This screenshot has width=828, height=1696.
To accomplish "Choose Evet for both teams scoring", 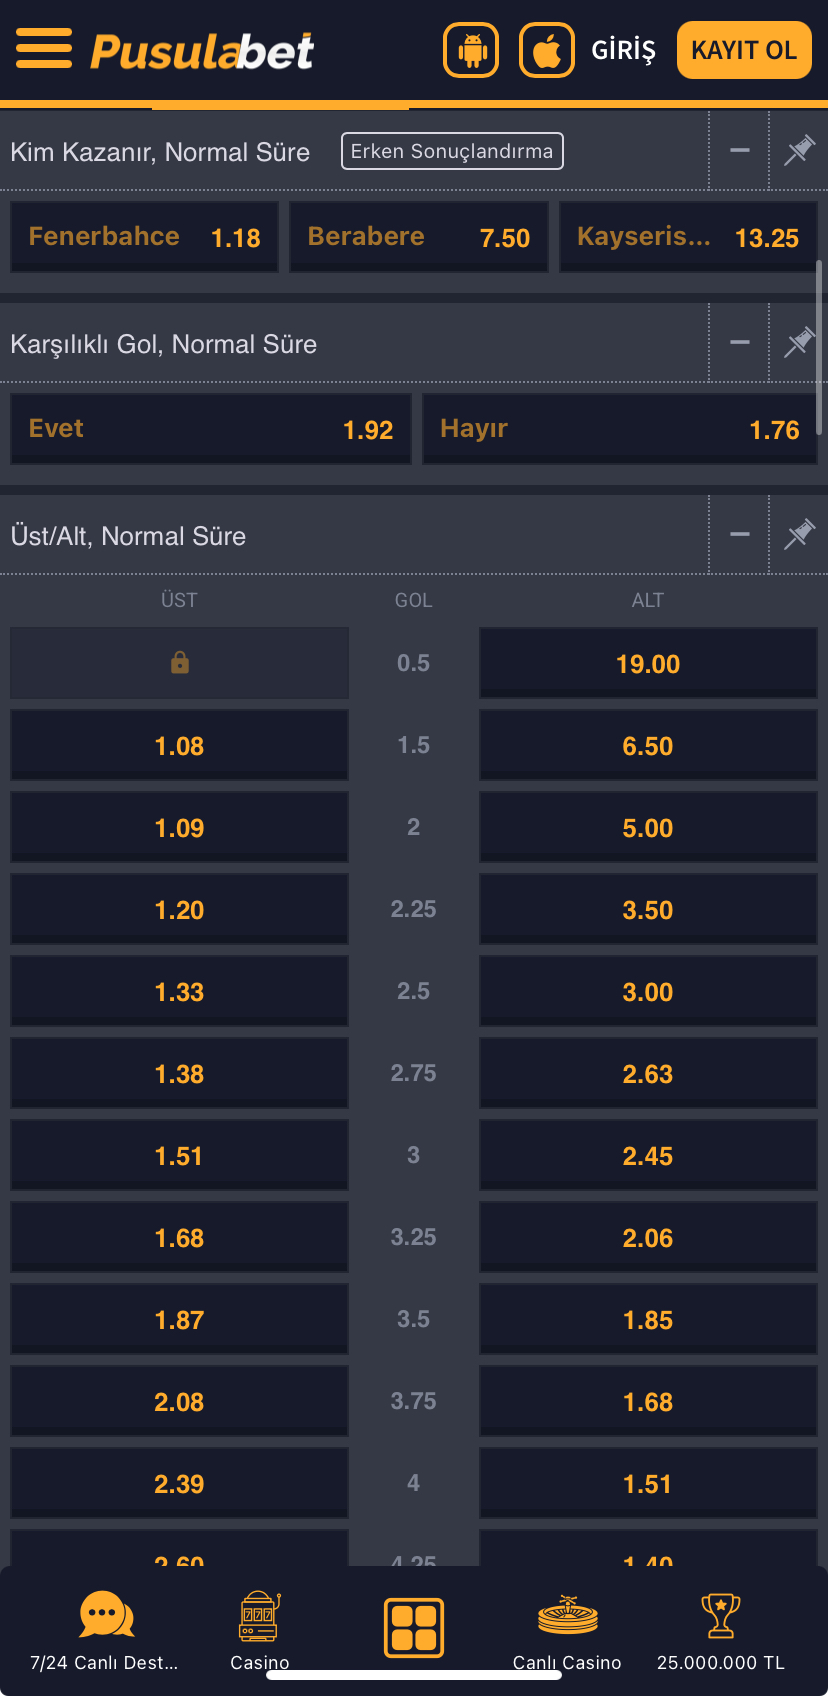I will (210, 429).
